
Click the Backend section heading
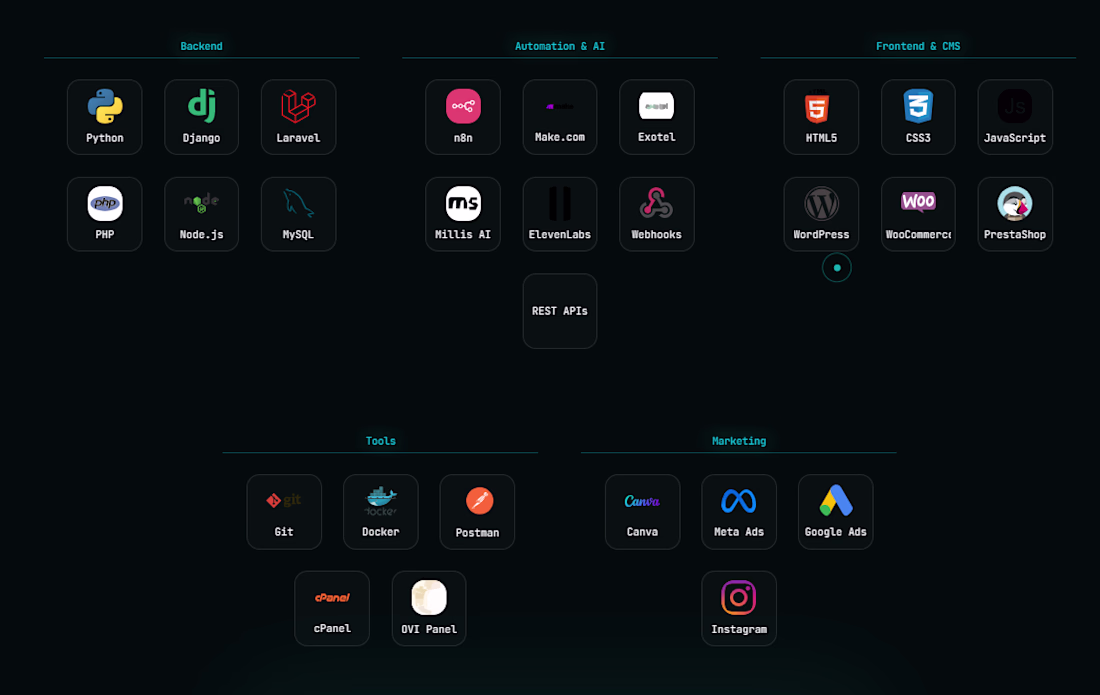(201, 46)
